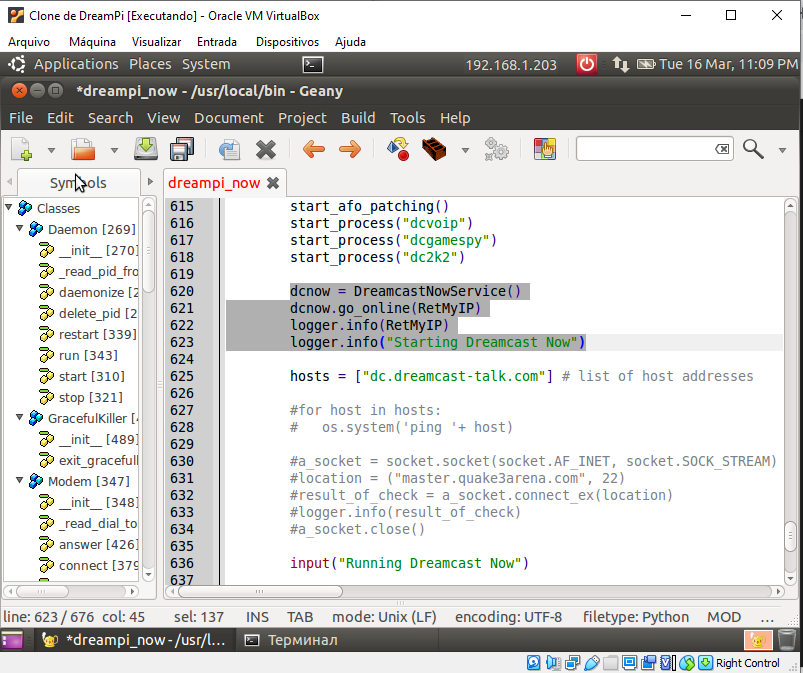This screenshot has height=673, width=803.
Task: Navigate back with orange left arrow
Action: coord(314,149)
